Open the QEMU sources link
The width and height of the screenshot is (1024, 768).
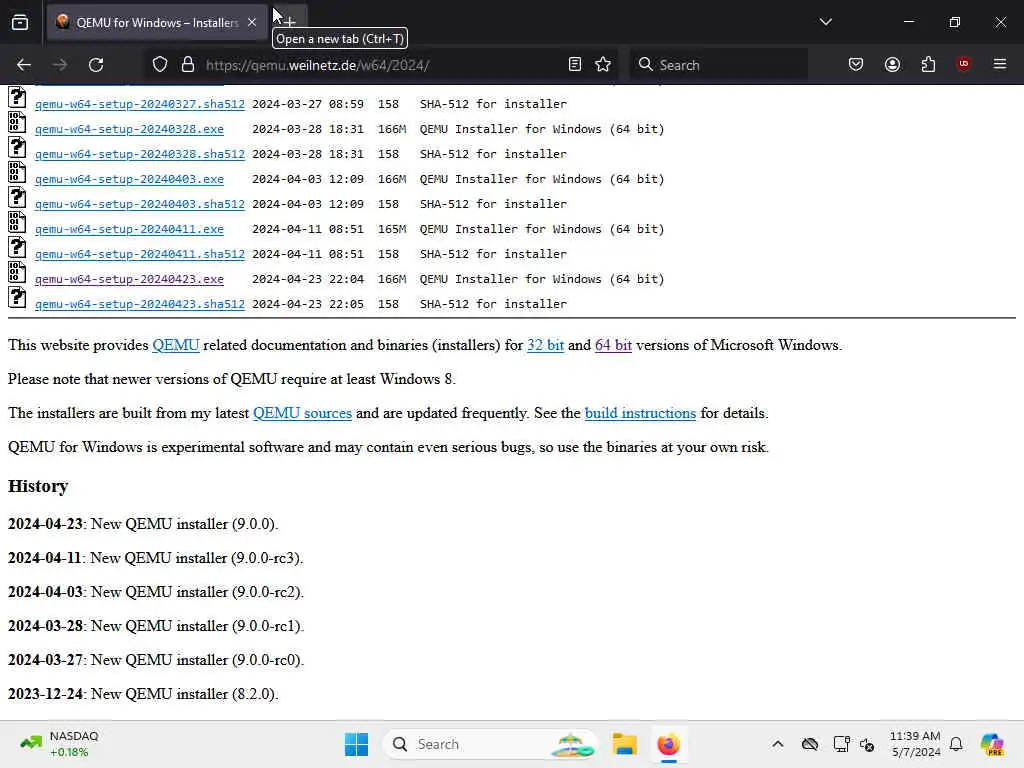(302, 413)
